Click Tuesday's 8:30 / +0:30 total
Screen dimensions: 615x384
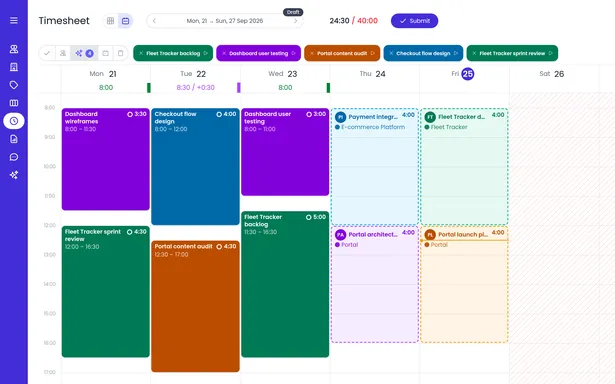(x=195, y=87)
